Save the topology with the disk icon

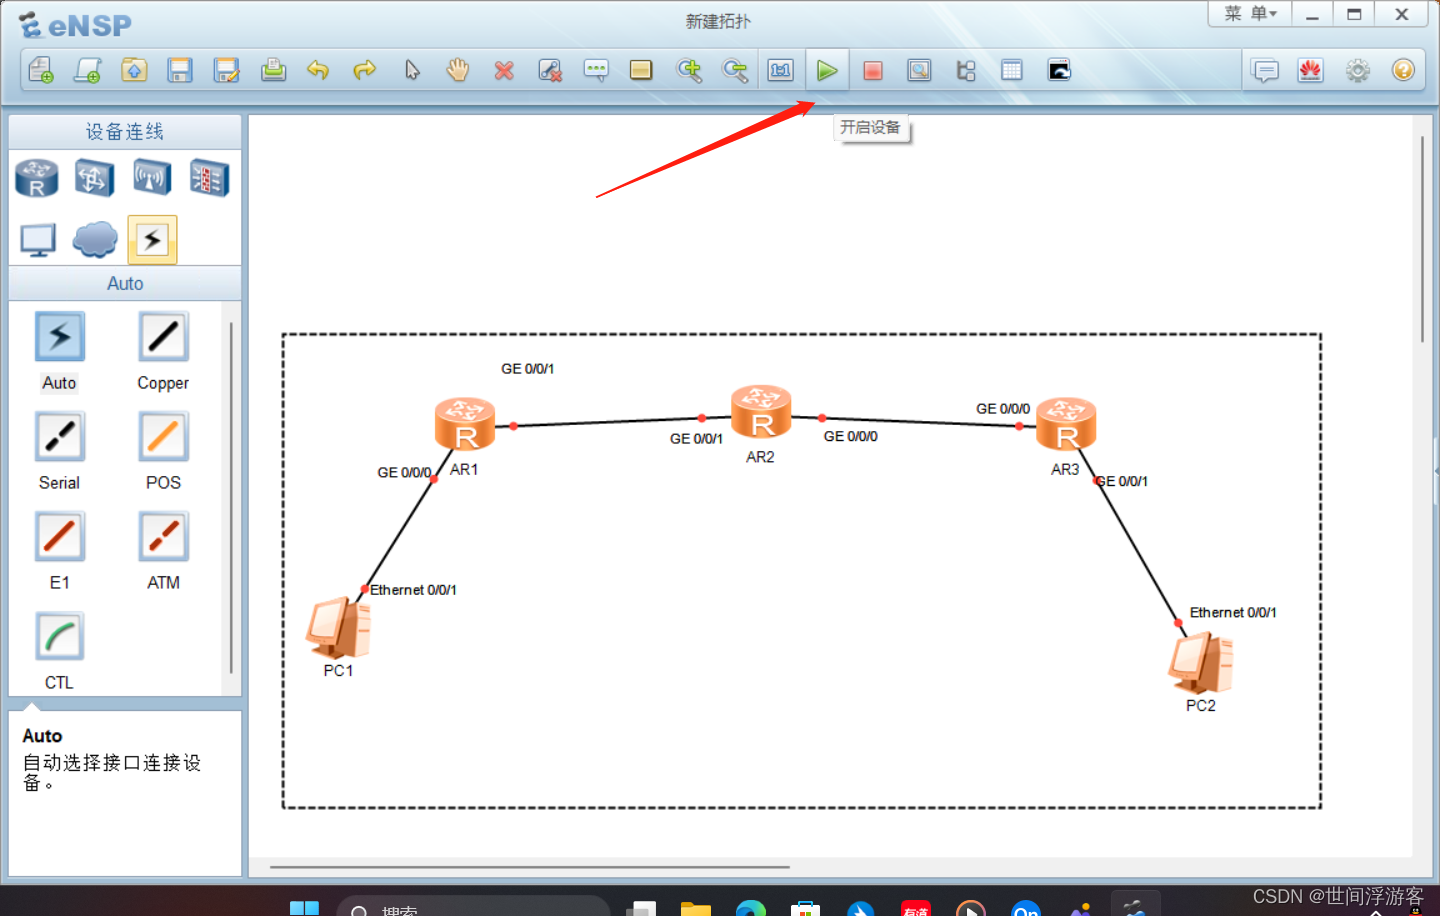180,70
